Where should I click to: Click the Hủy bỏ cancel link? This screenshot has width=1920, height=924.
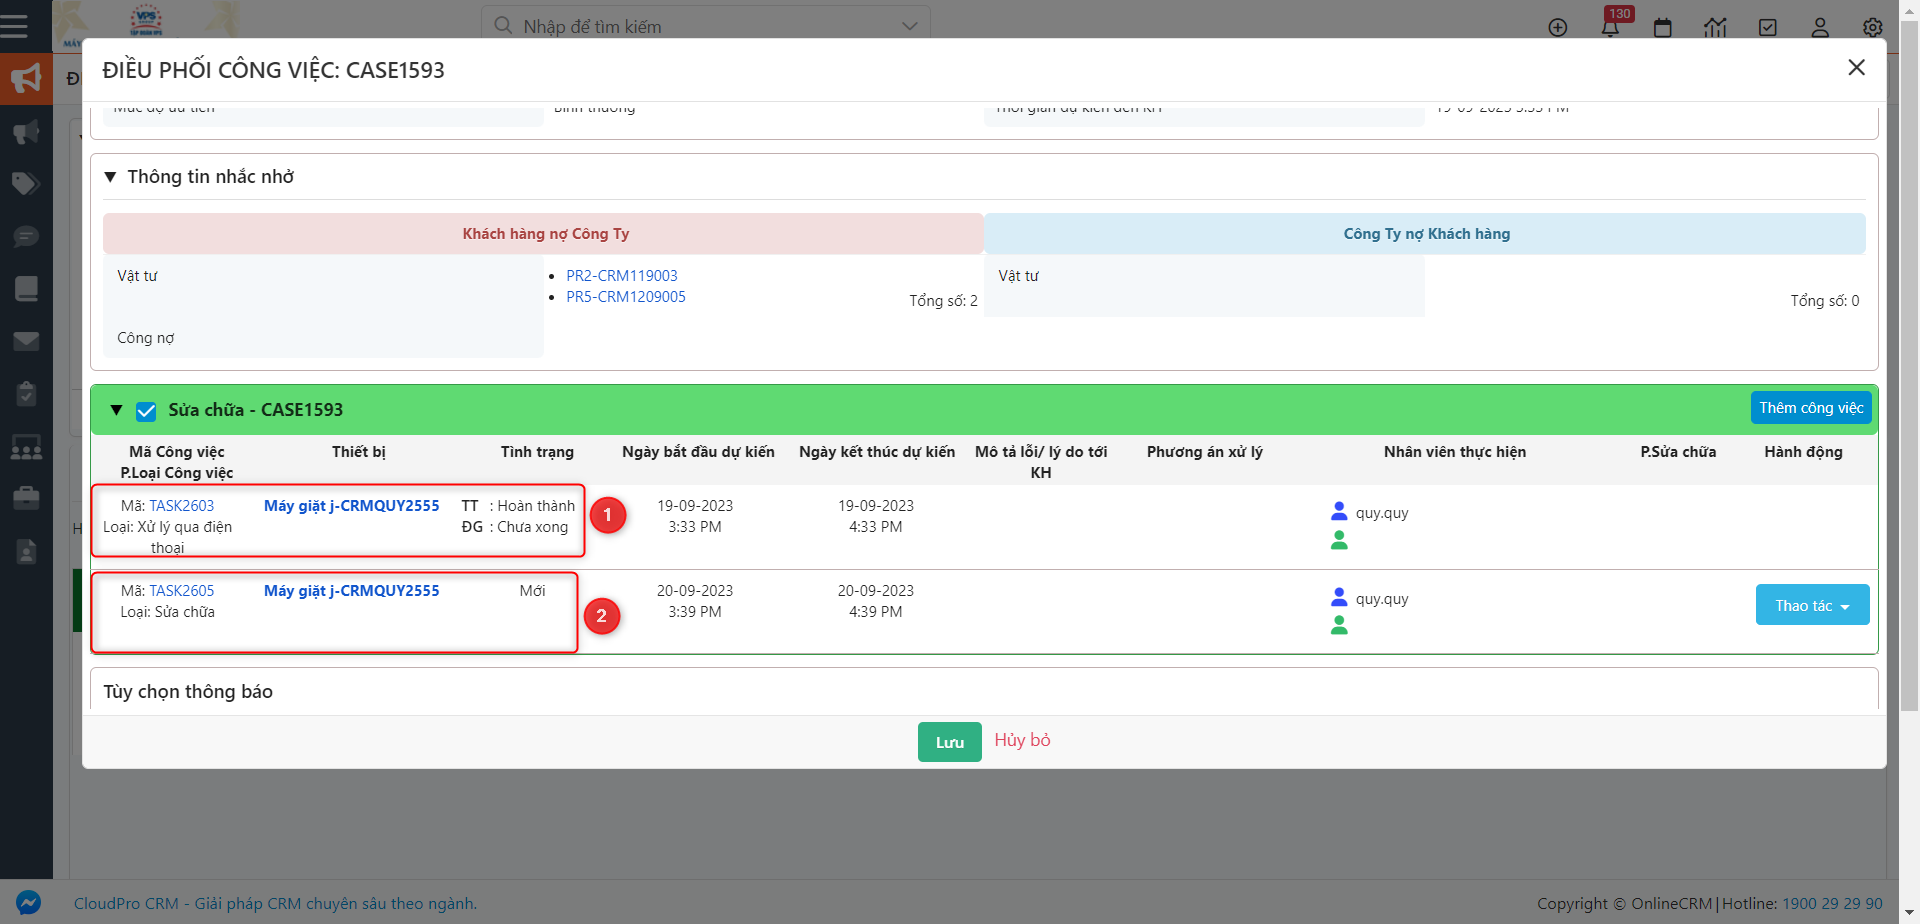[1022, 740]
